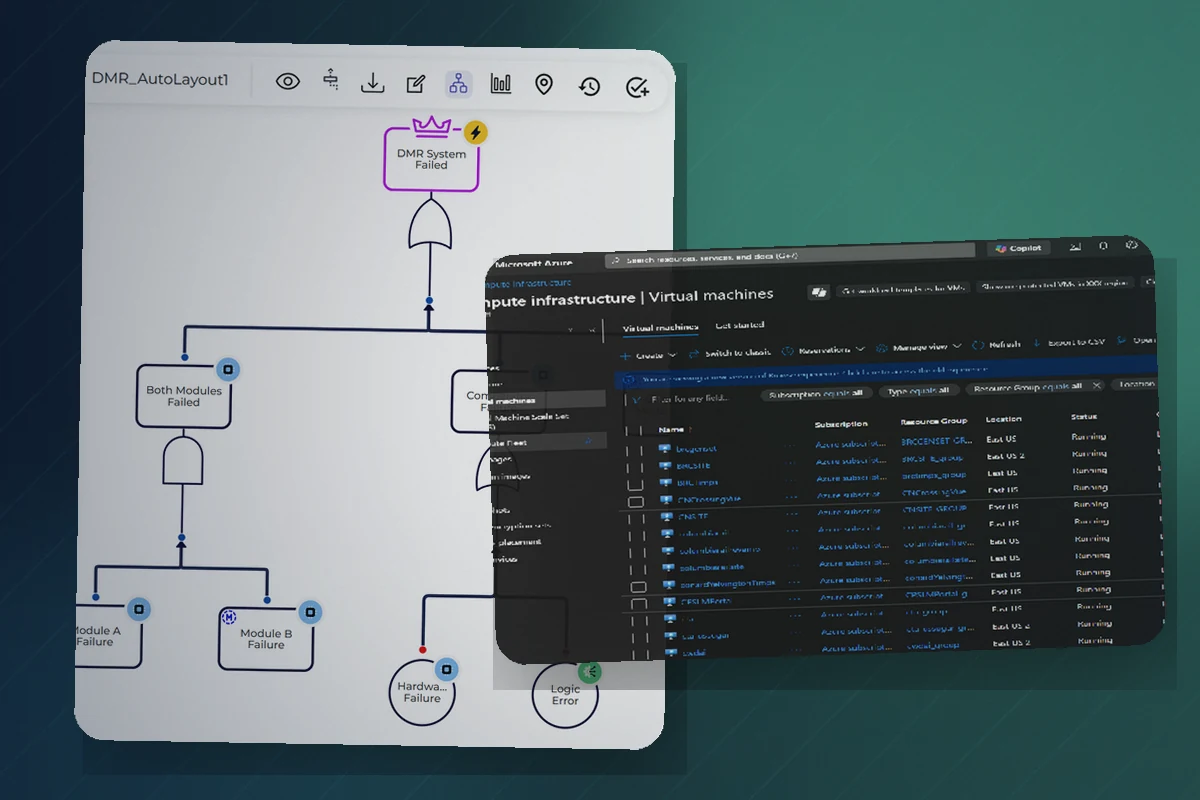Tick the checkbox for CPSLMPorta row

[639, 603]
